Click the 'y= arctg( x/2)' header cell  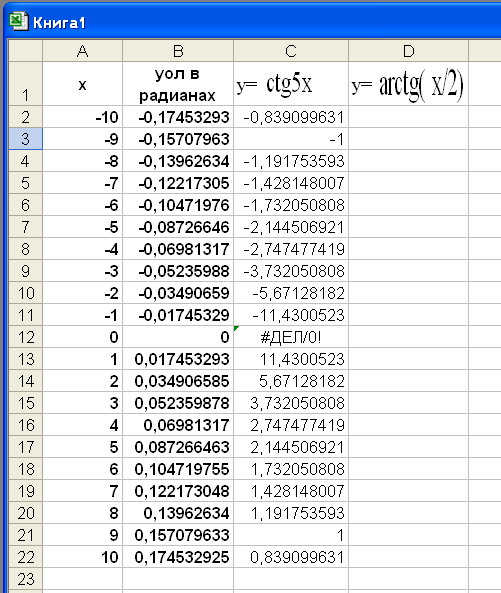tap(408, 84)
